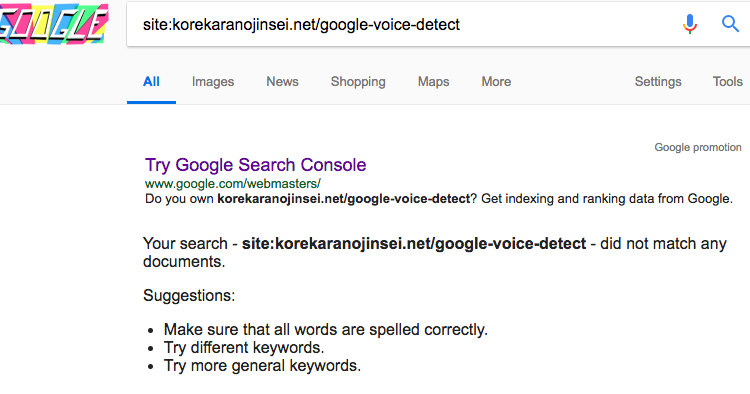Screen dimensions: 750x394
Task: Start voice search with microphone icon
Action: pos(689,24)
